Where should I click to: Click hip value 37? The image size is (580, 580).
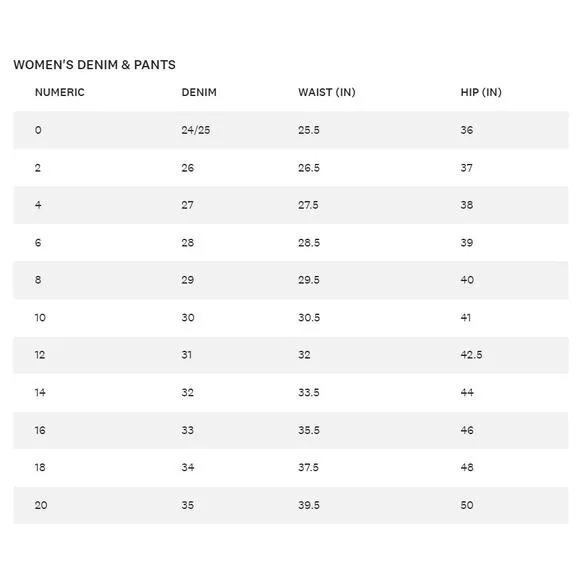466,168
